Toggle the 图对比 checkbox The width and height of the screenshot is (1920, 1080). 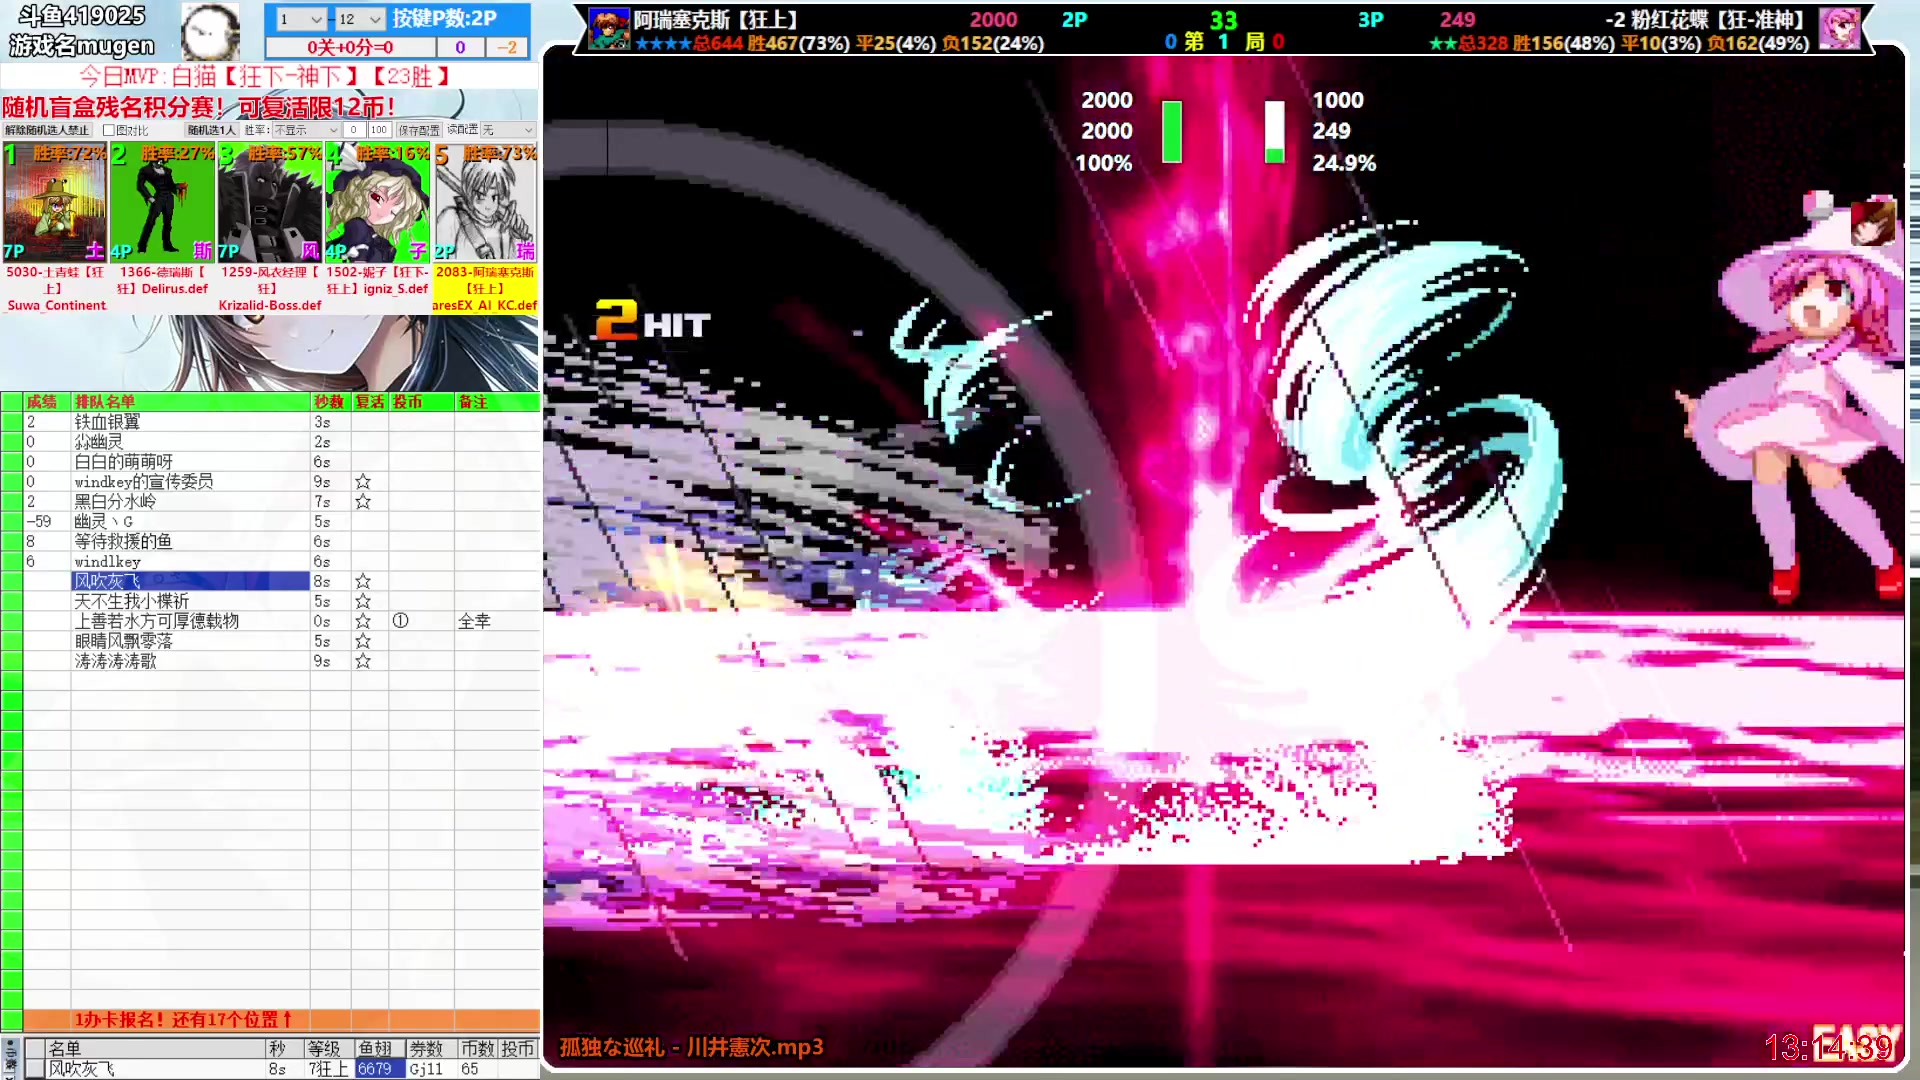109,130
